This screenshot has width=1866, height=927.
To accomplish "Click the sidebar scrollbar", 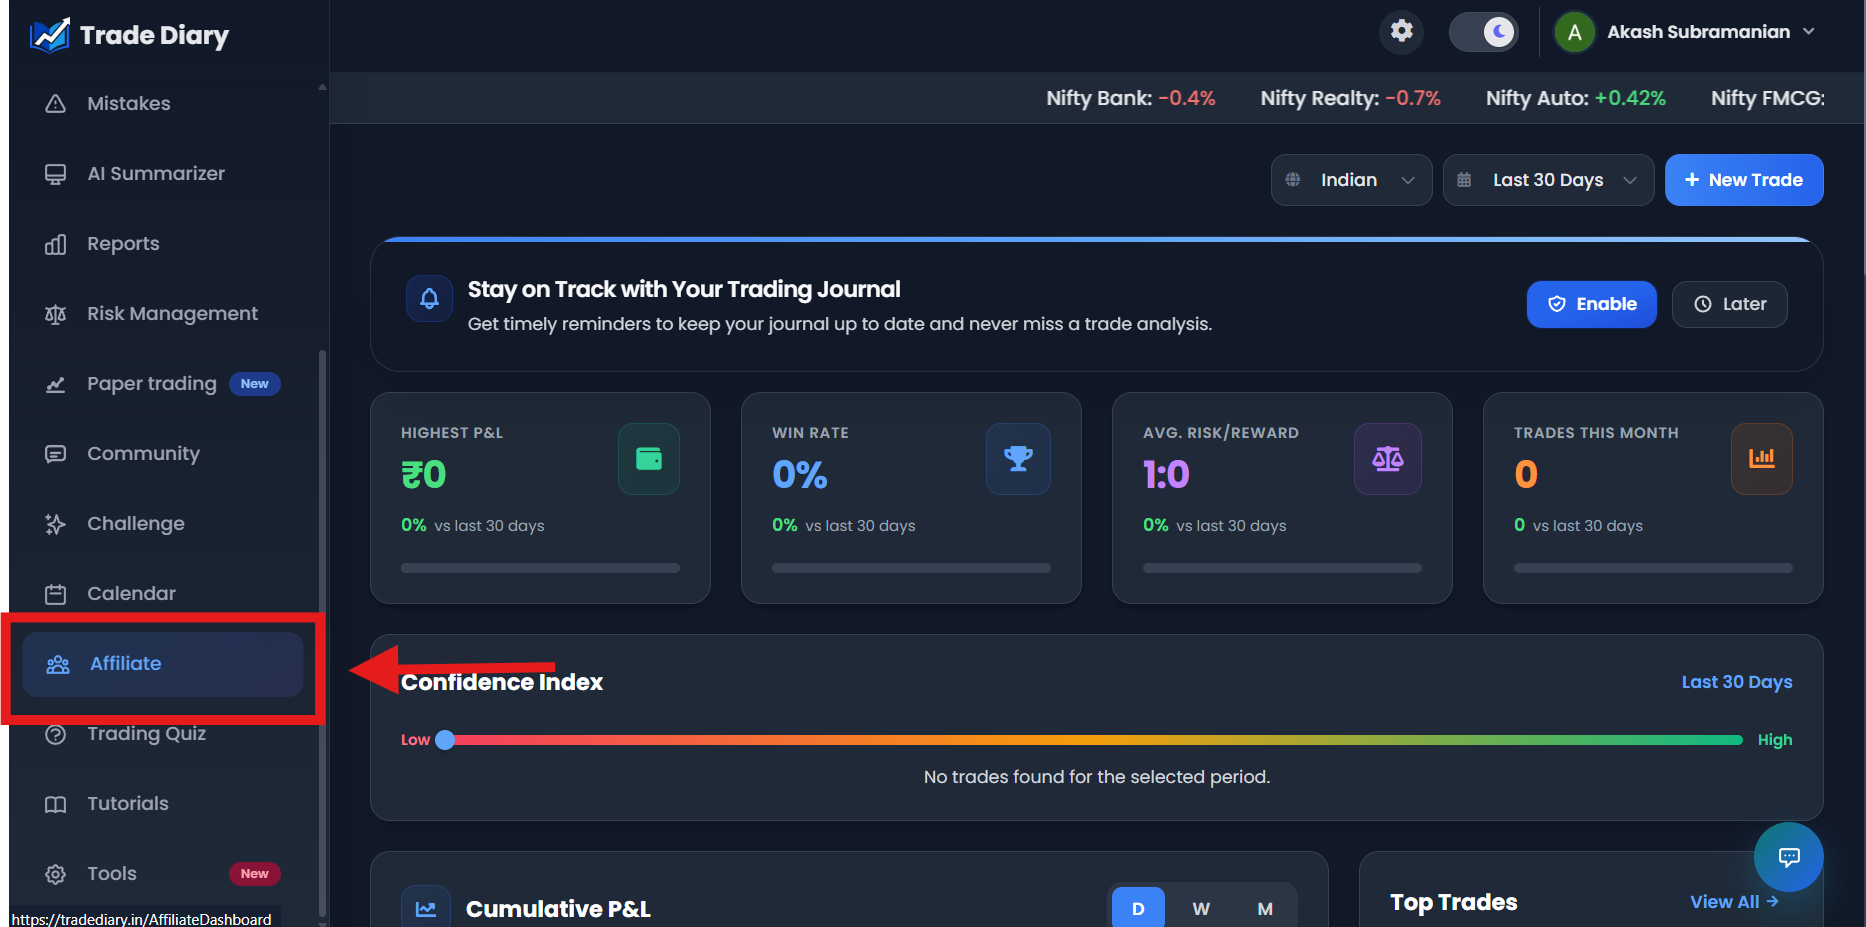I will (x=322, y=632).
